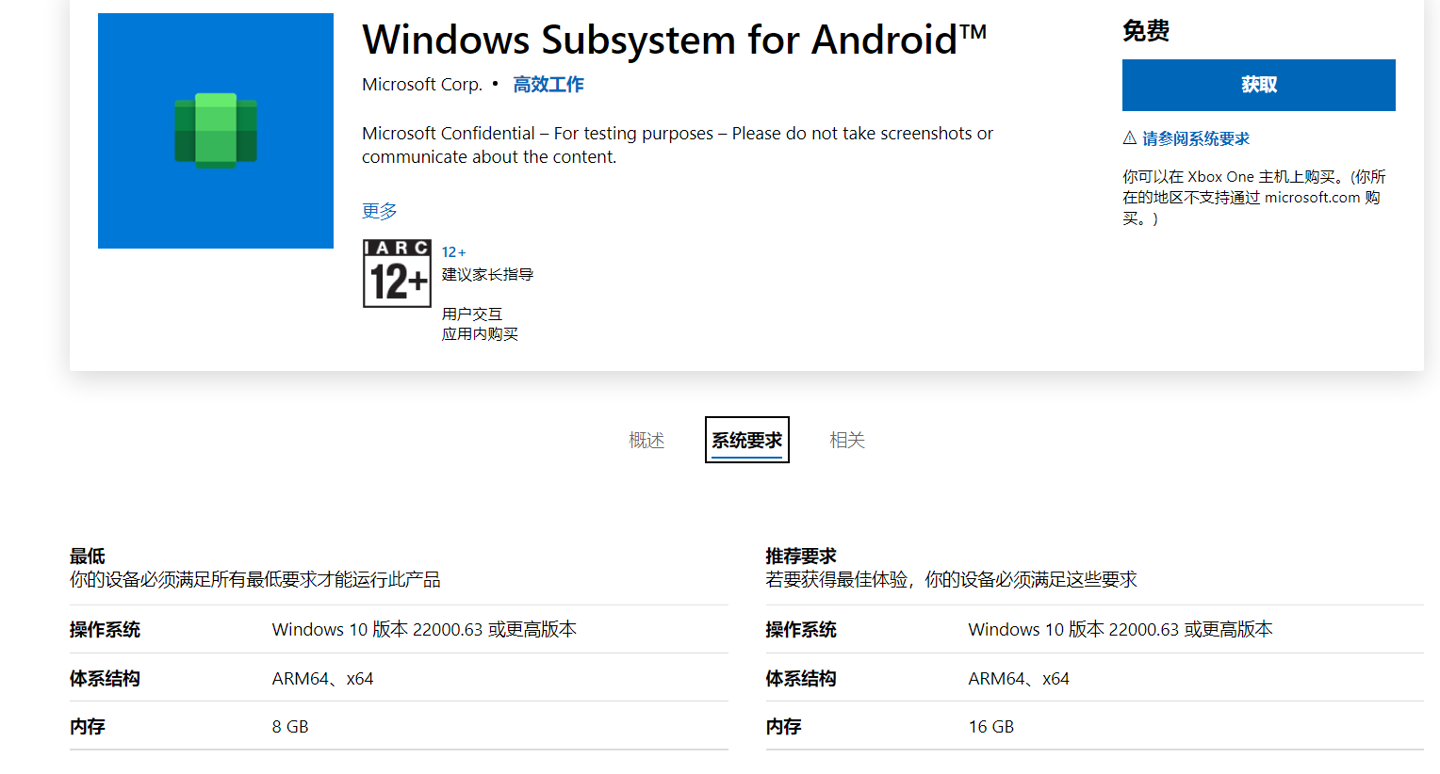Click the 若要获得最佳体验 description
This screenshot has width=1440, height=774.
point(951,580)
